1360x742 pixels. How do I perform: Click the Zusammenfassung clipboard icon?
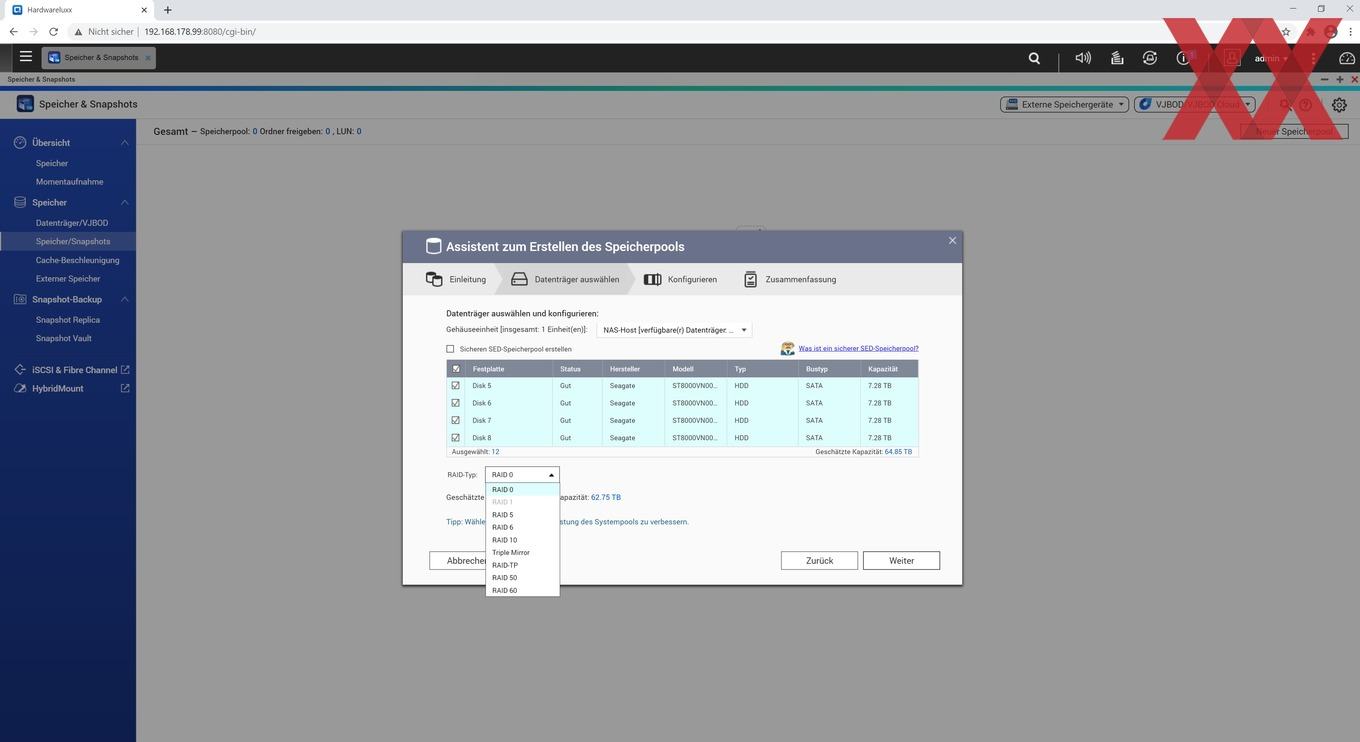[750, 279]
